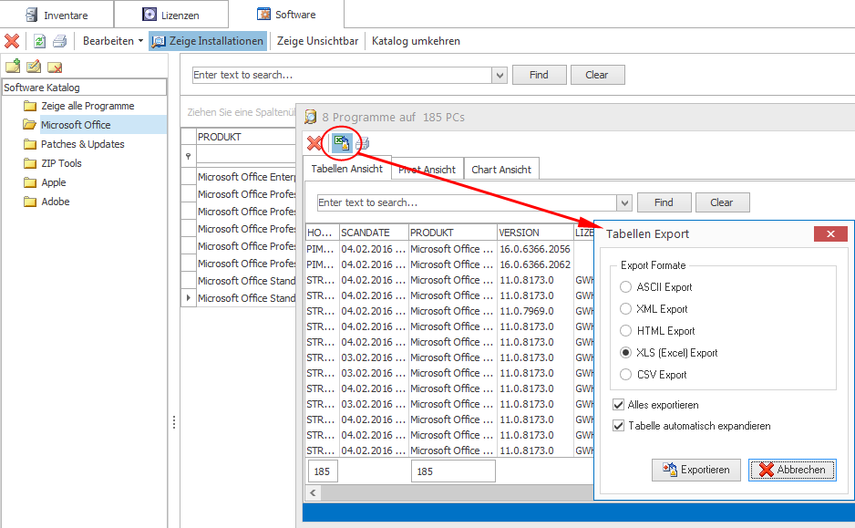This screenshot has height=528, width=855.
Task: Click the Patches & Updates folder icon
Action: click(x=30, y=144)
